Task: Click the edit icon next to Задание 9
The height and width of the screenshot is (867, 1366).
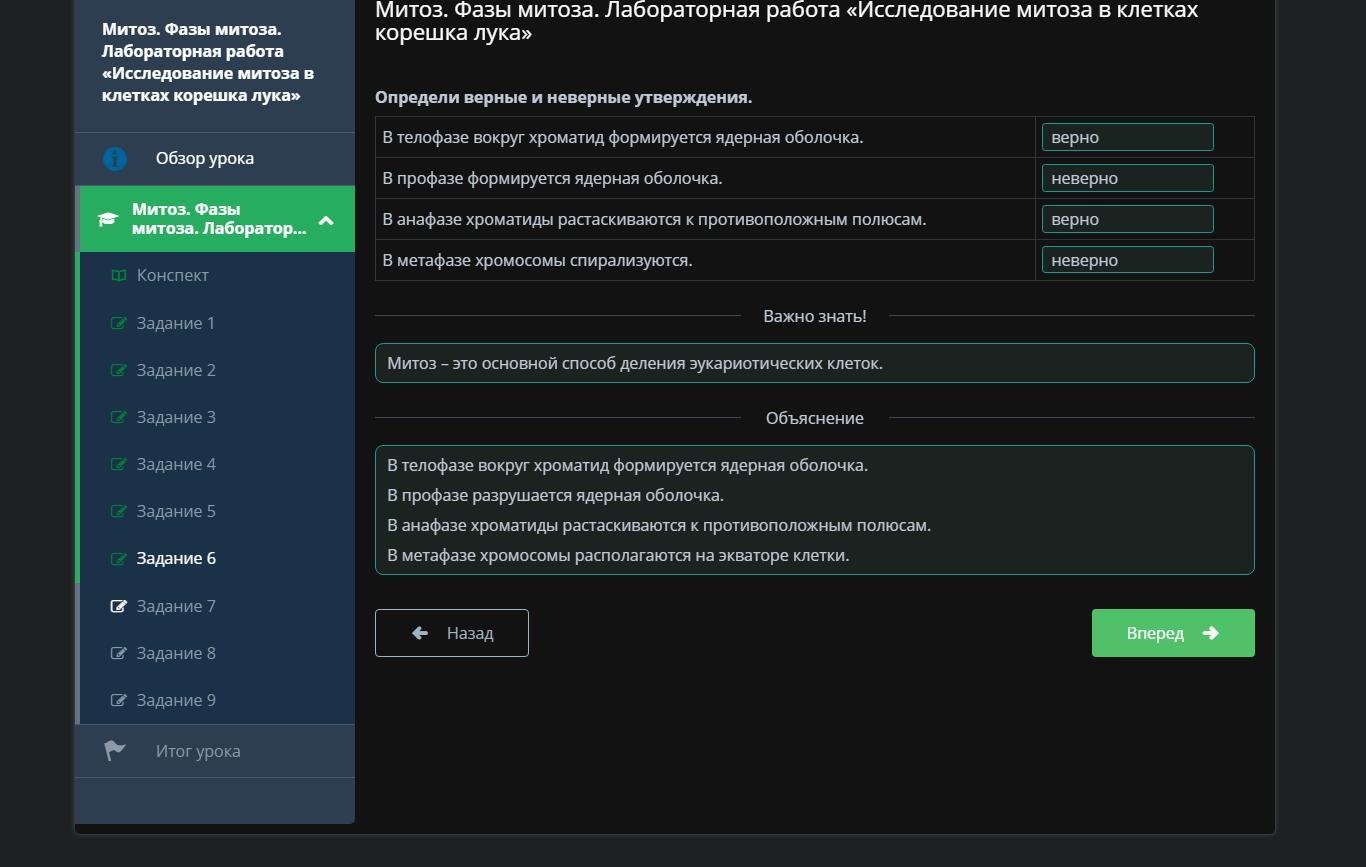Action: [119, 700]
